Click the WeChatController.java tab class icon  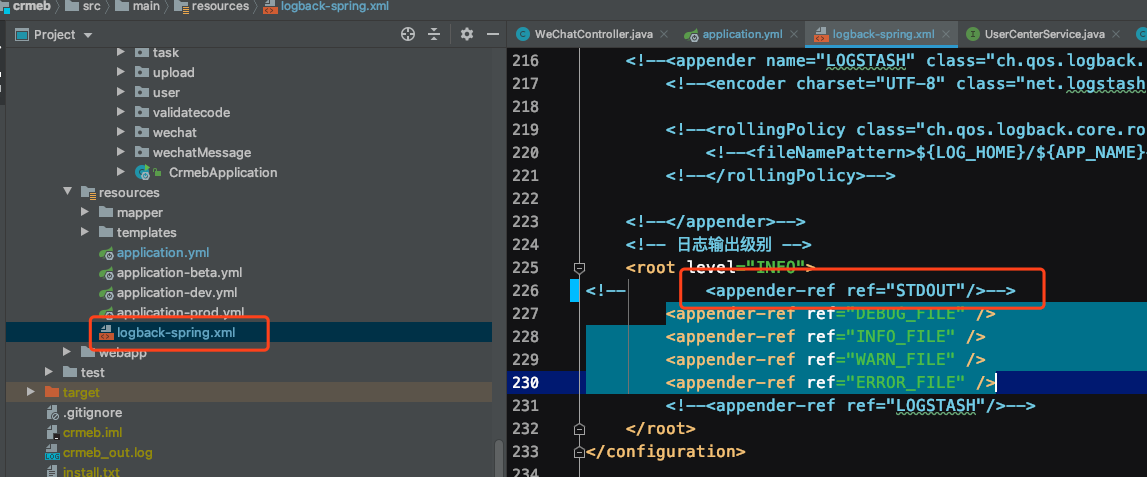[522, 34]
